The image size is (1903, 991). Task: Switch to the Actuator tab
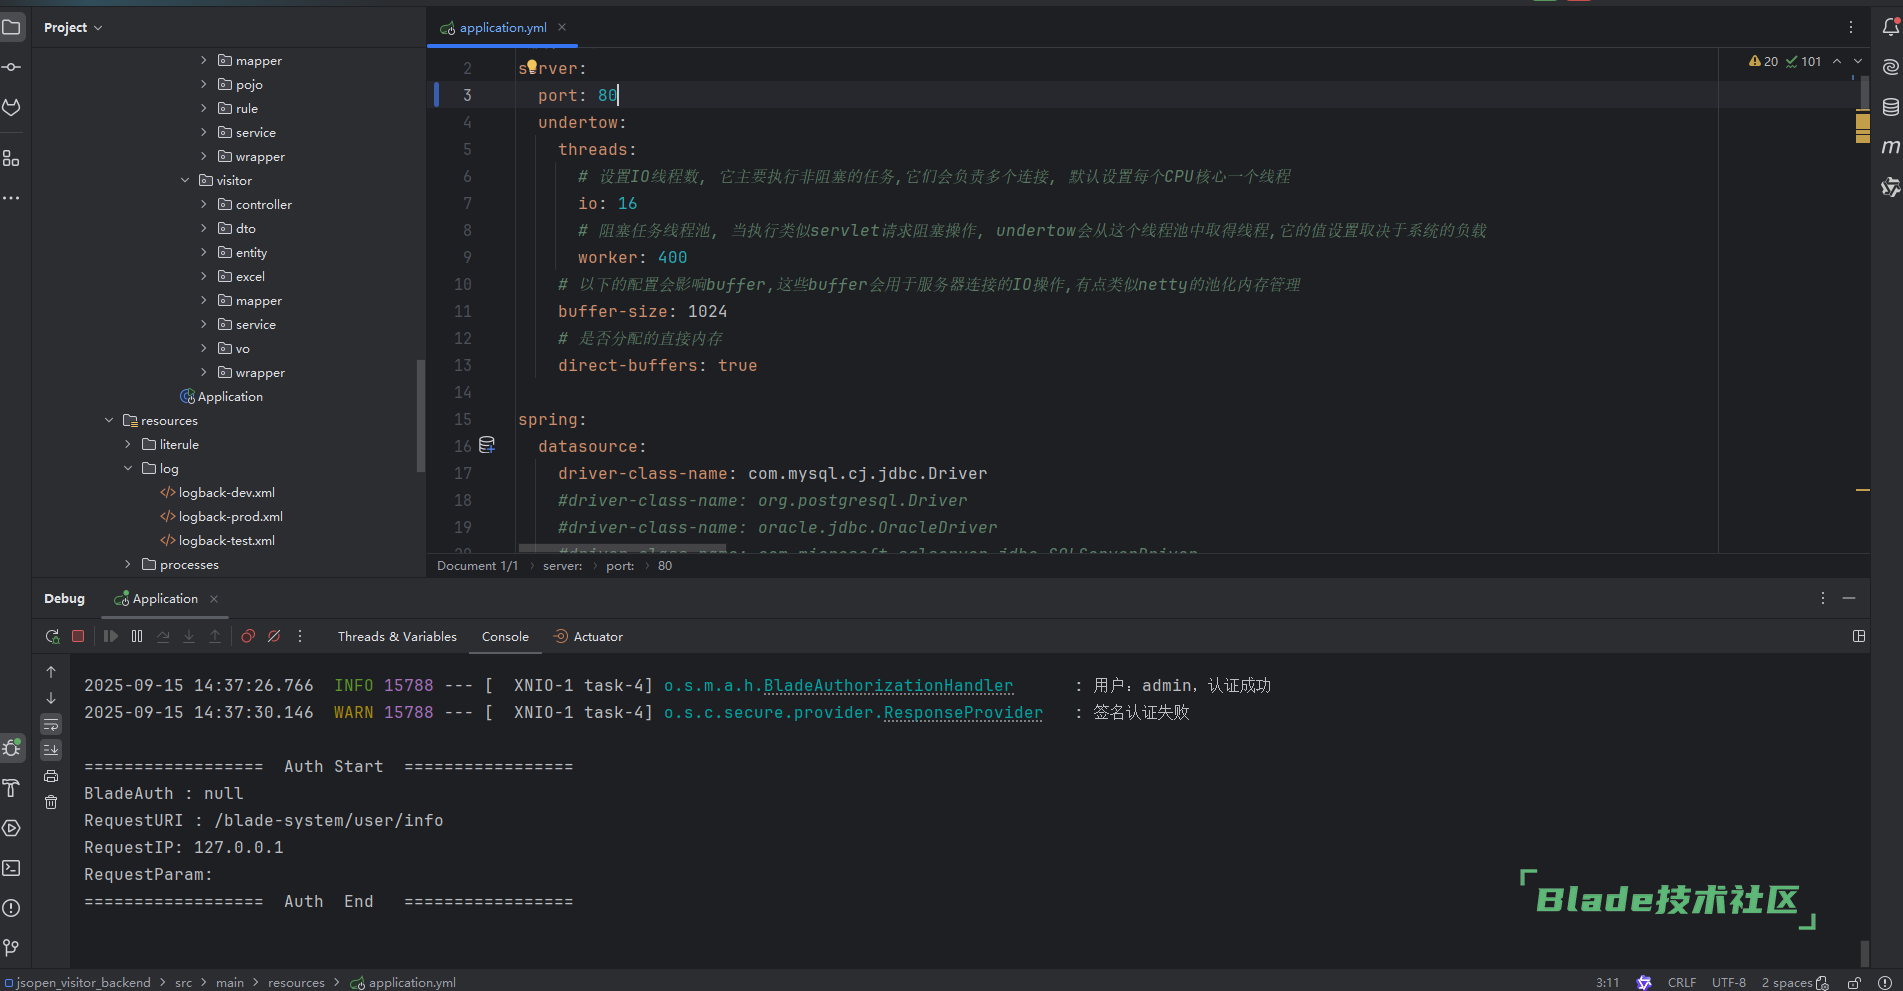point(588,636)
